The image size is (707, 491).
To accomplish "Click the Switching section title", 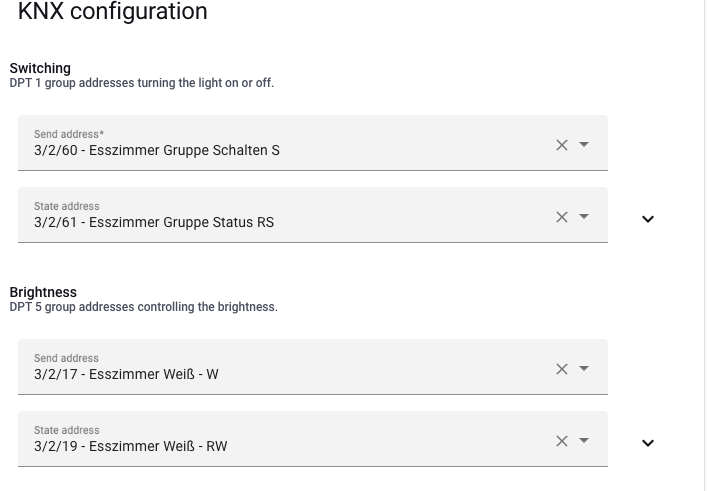I will click(40, 68).
